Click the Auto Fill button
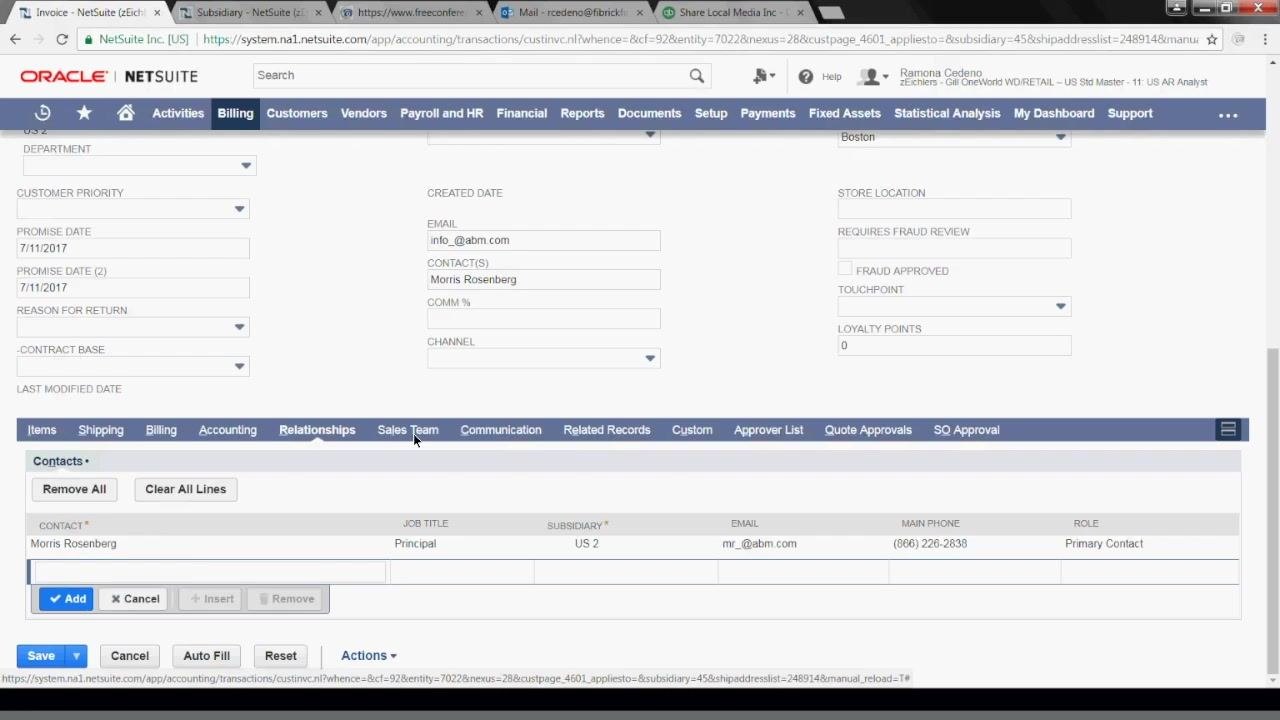1280x720 pixels. tap(207, 656)
